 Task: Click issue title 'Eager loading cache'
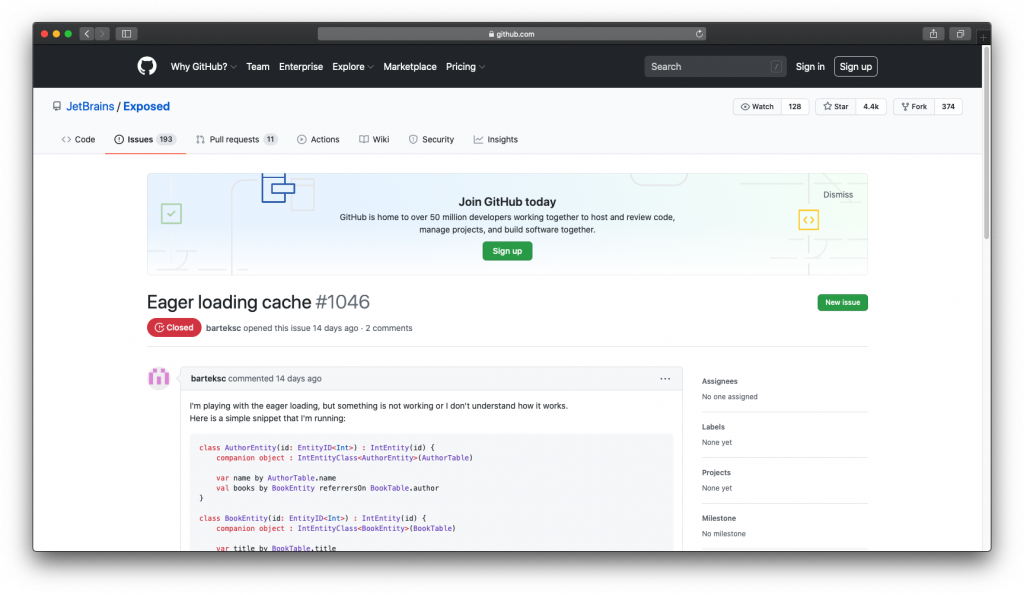pyautogui.click(x=229, y=302)
